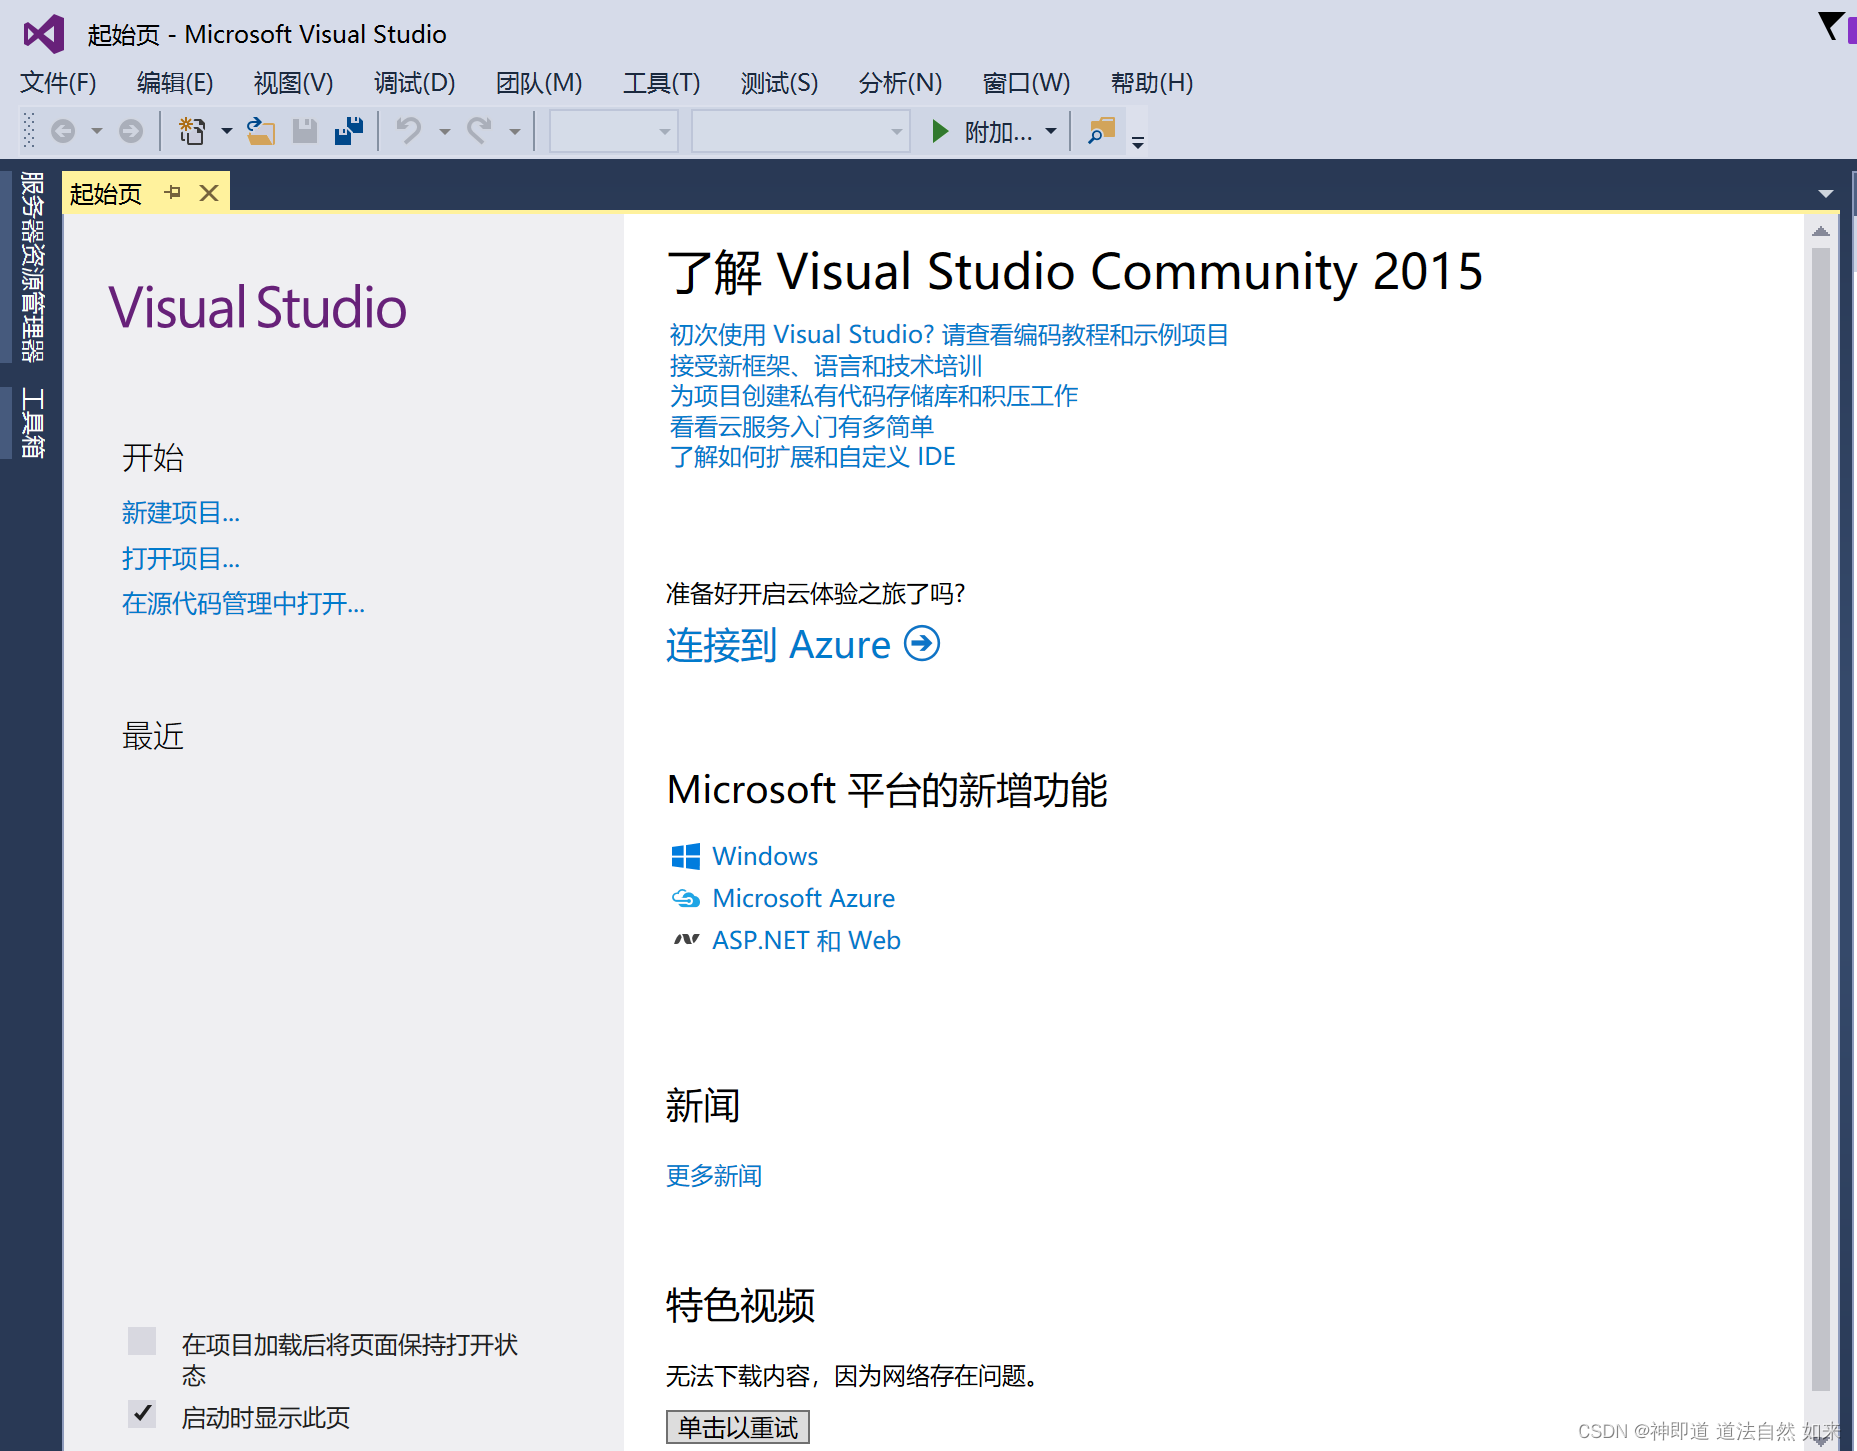Click the Navigate Backward arrow icon
The image size is (1857, 1451).
(63, 131)
